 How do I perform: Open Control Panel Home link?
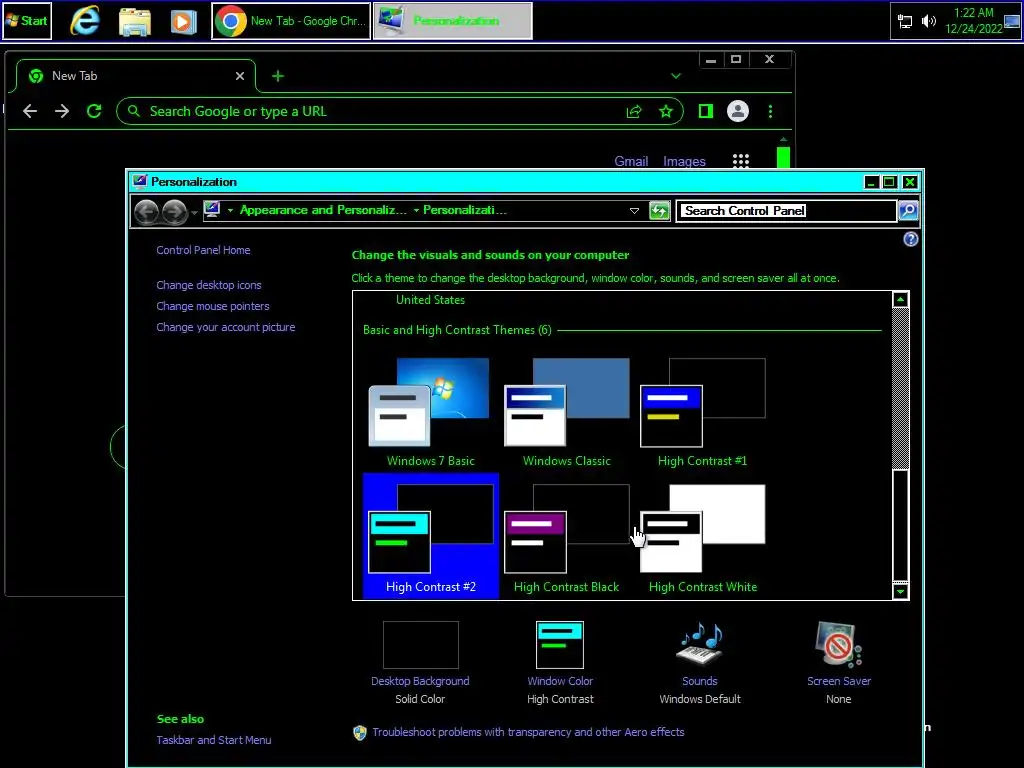[x=203, y=250]
